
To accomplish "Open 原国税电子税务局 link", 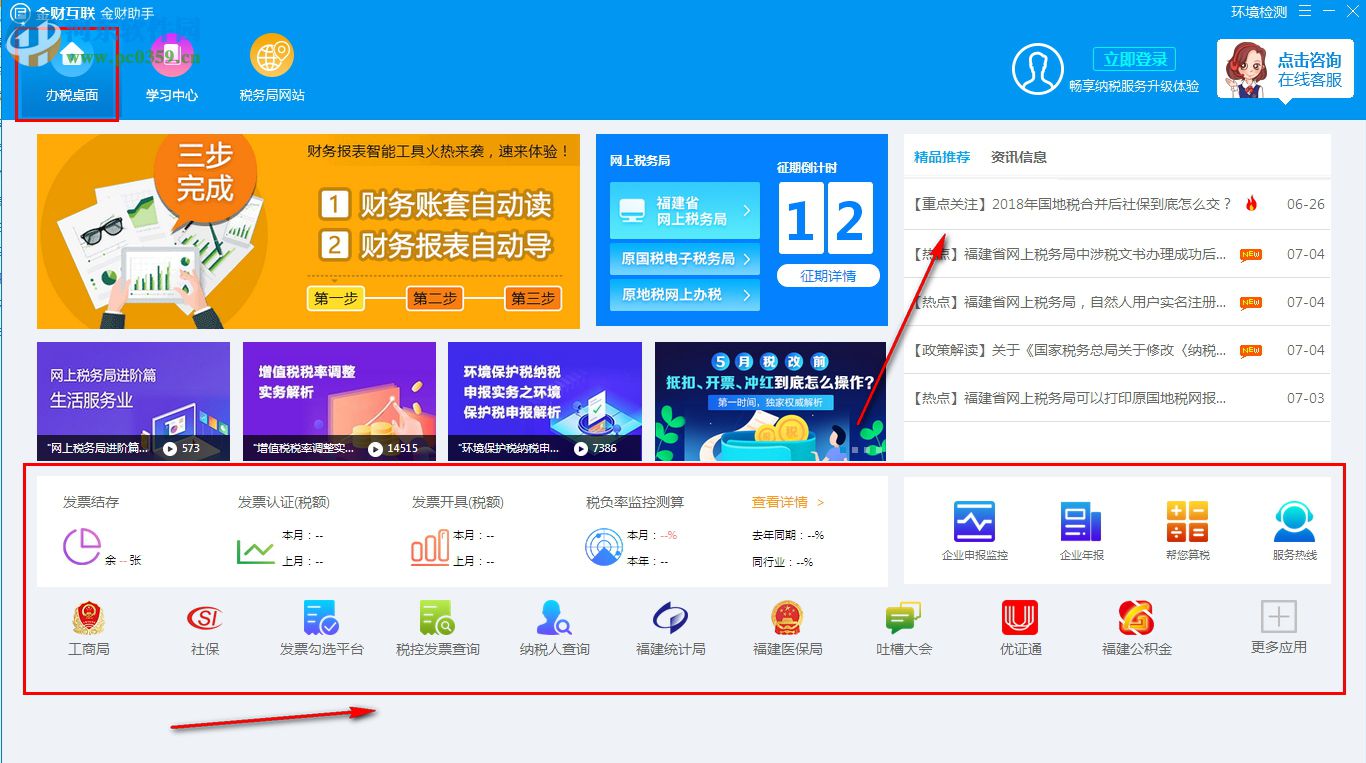I will tap(685, 259).
